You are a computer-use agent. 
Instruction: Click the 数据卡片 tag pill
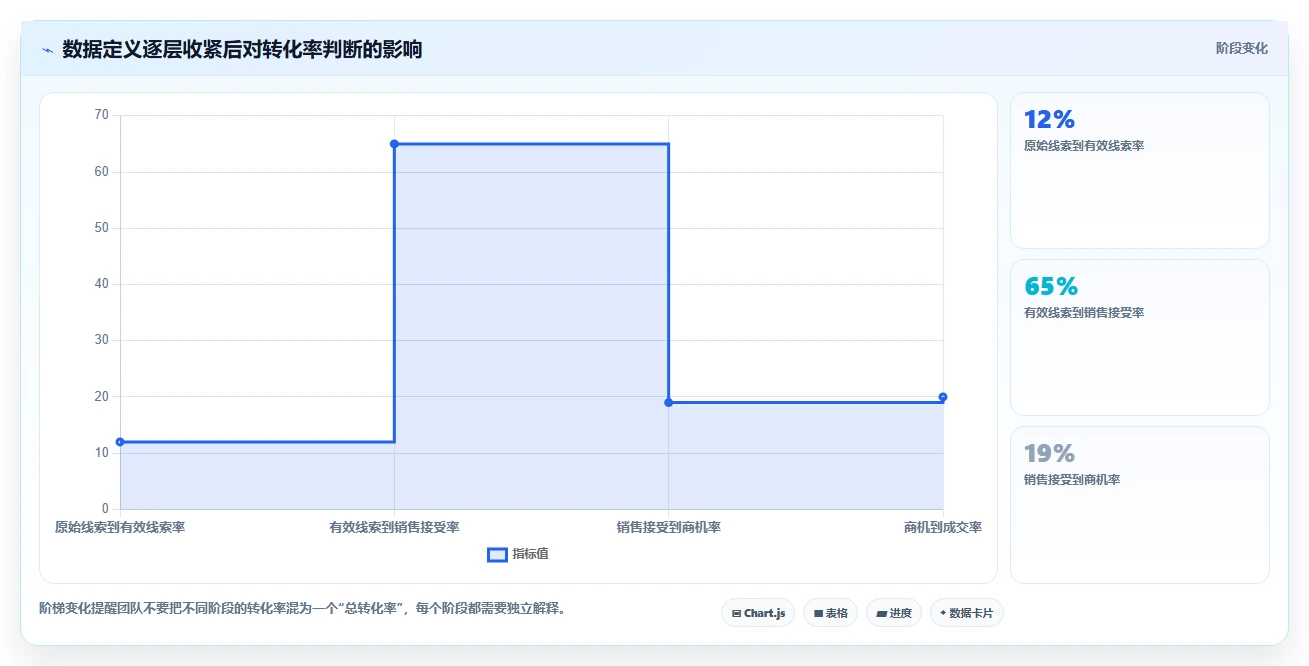click(966, 613)
